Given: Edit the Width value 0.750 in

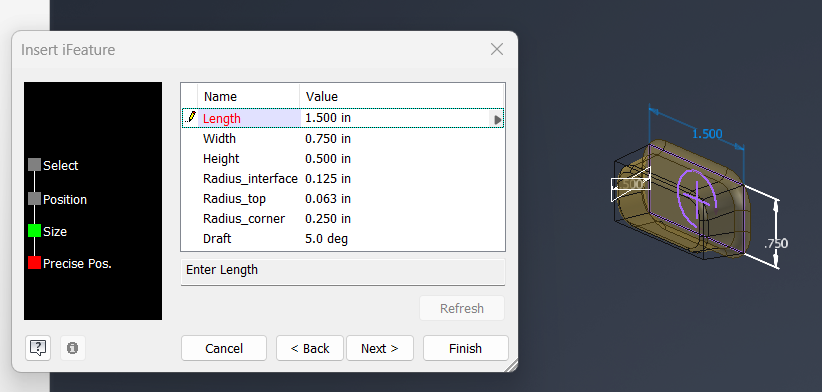Looking at the screenshot, I should (x=328, y=139).
